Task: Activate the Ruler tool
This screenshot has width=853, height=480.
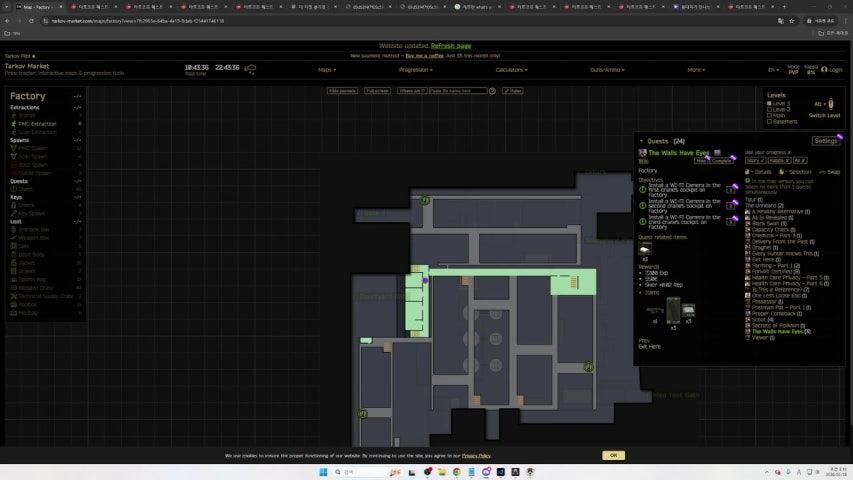Action: (x=512, y=91)
